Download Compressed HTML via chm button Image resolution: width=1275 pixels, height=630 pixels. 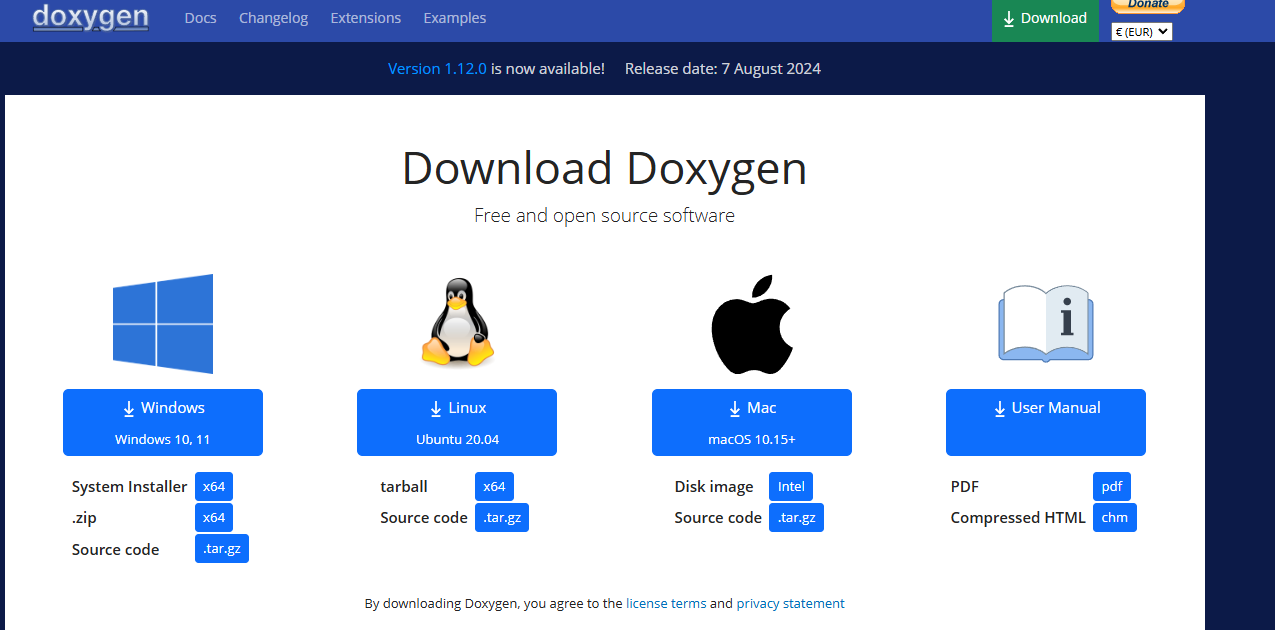(1115, 518)
